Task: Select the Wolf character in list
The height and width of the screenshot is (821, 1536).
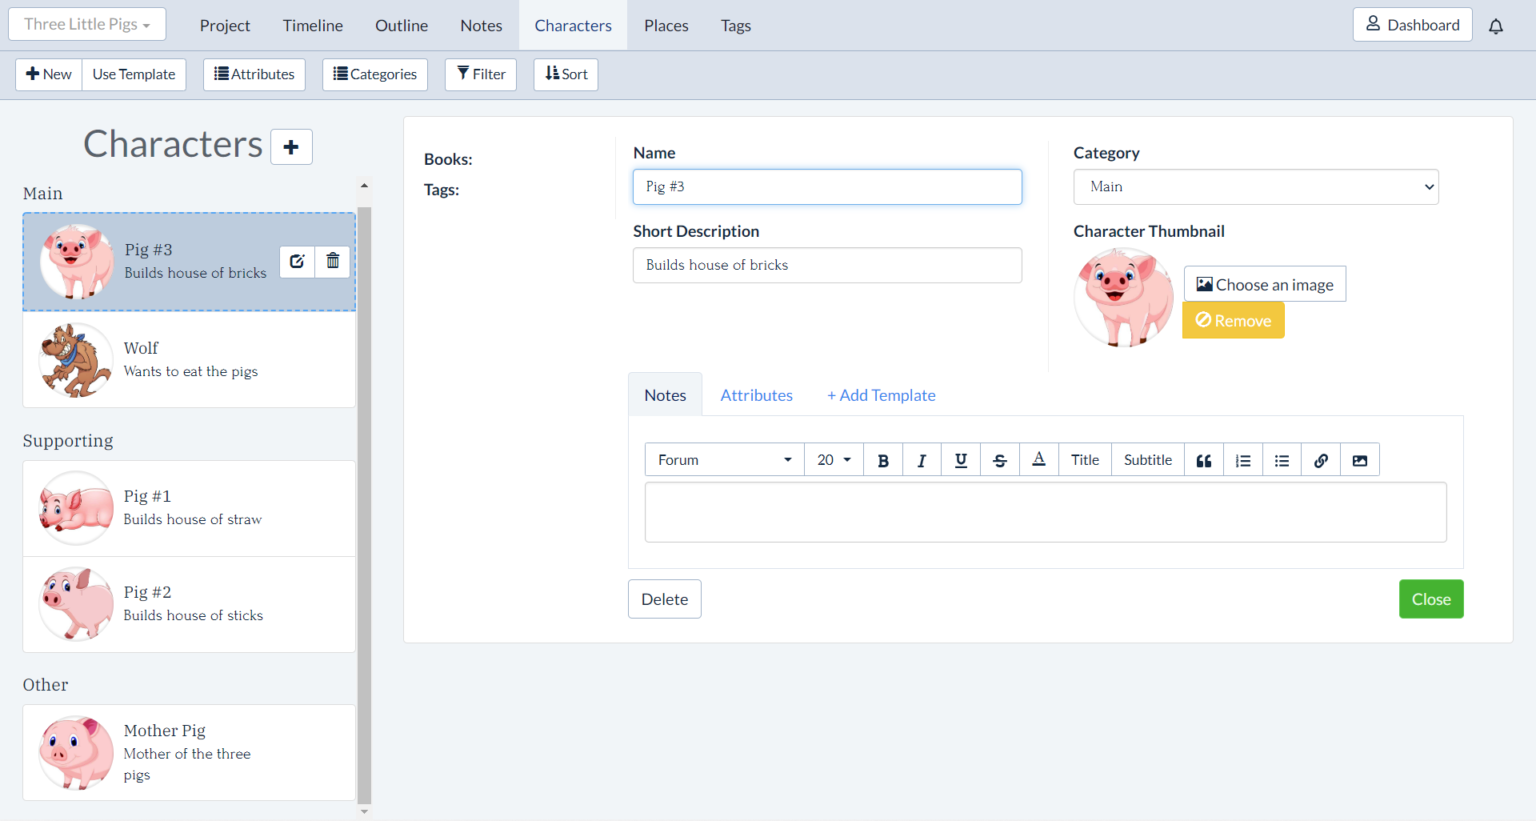Action: click(189, 360)
